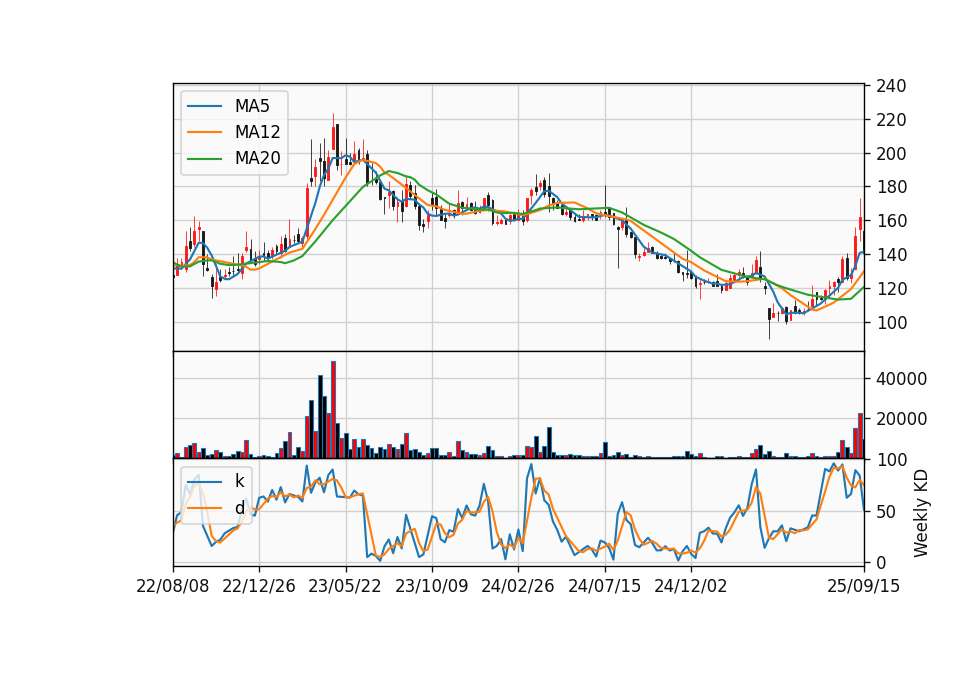The width and height of the screenshot is (960, 690).
Task: Click the 20000 volume axis label
Action: 901,419
